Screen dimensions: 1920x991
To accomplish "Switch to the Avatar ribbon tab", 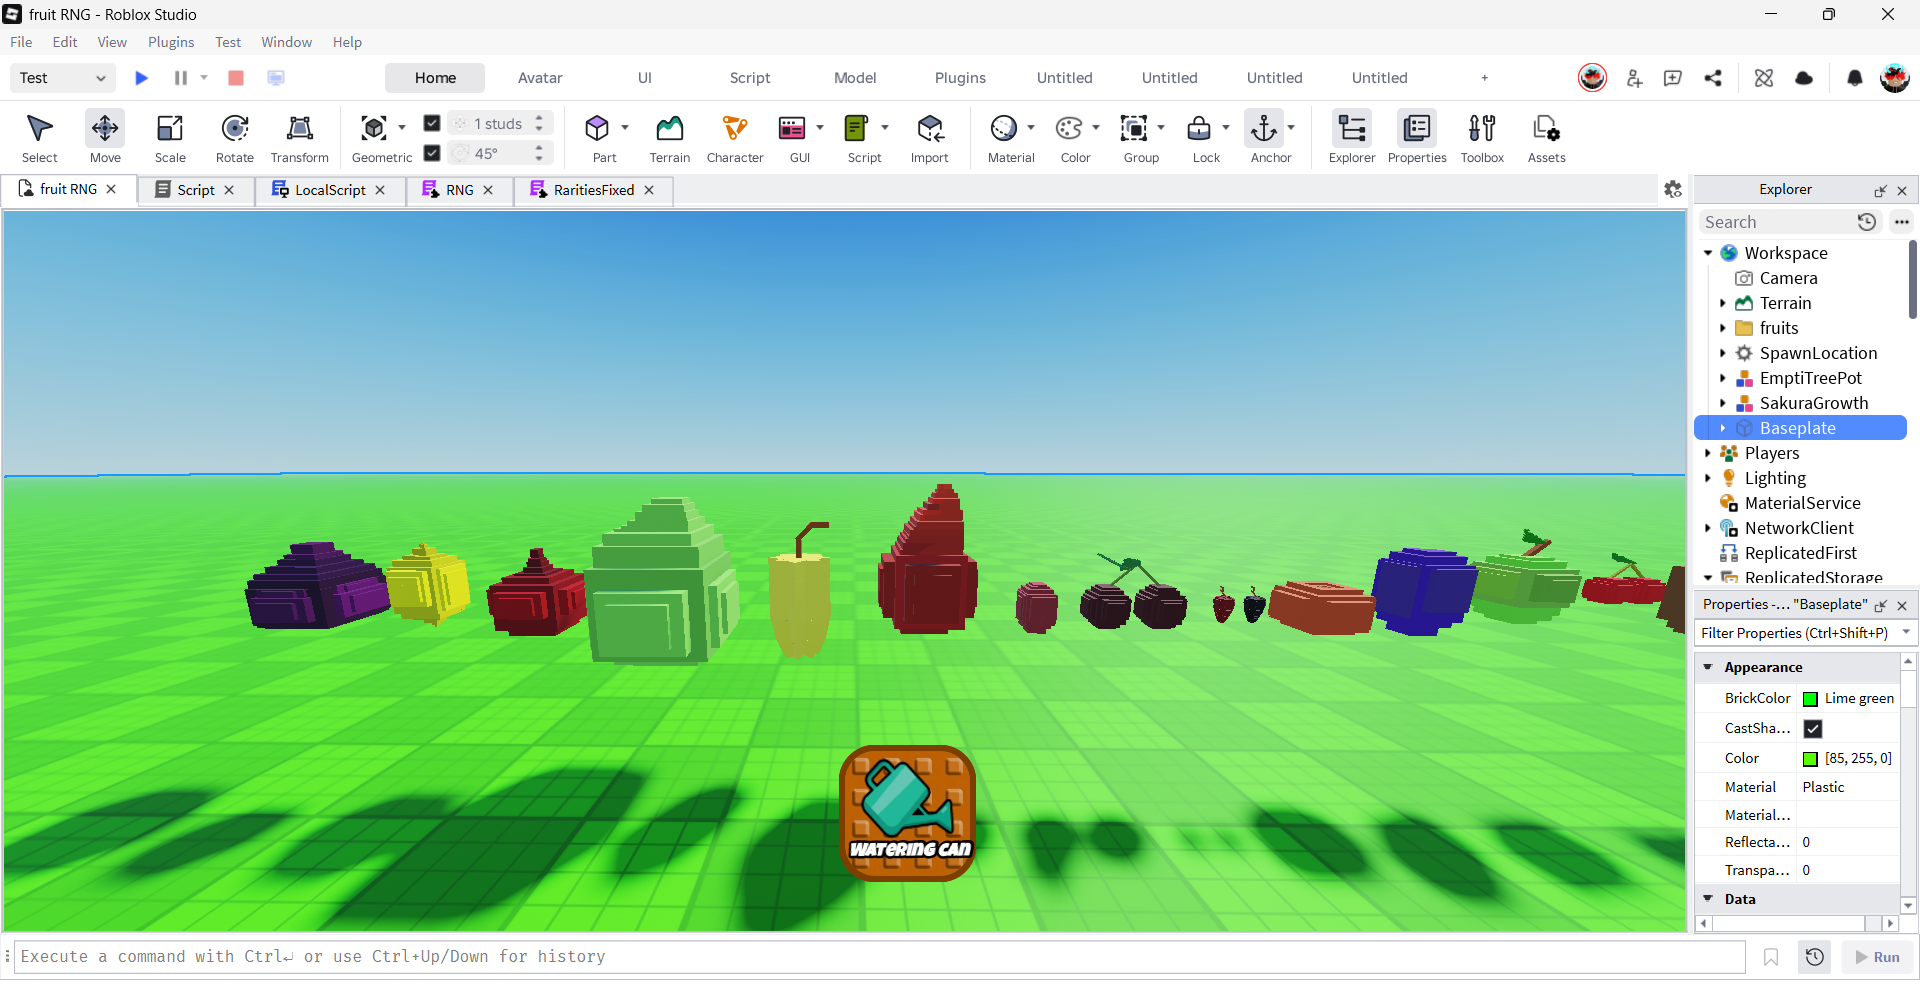I will (540, 78).
